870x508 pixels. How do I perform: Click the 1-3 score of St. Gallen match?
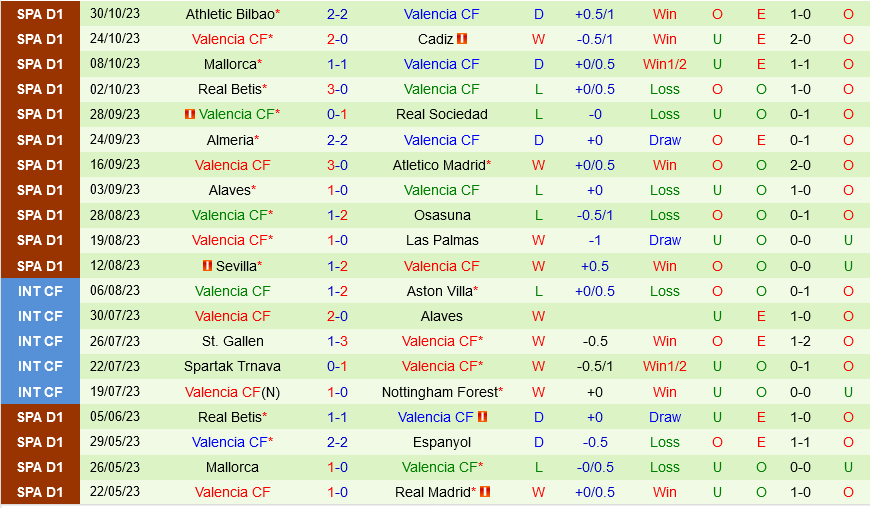tap(338, 341)
